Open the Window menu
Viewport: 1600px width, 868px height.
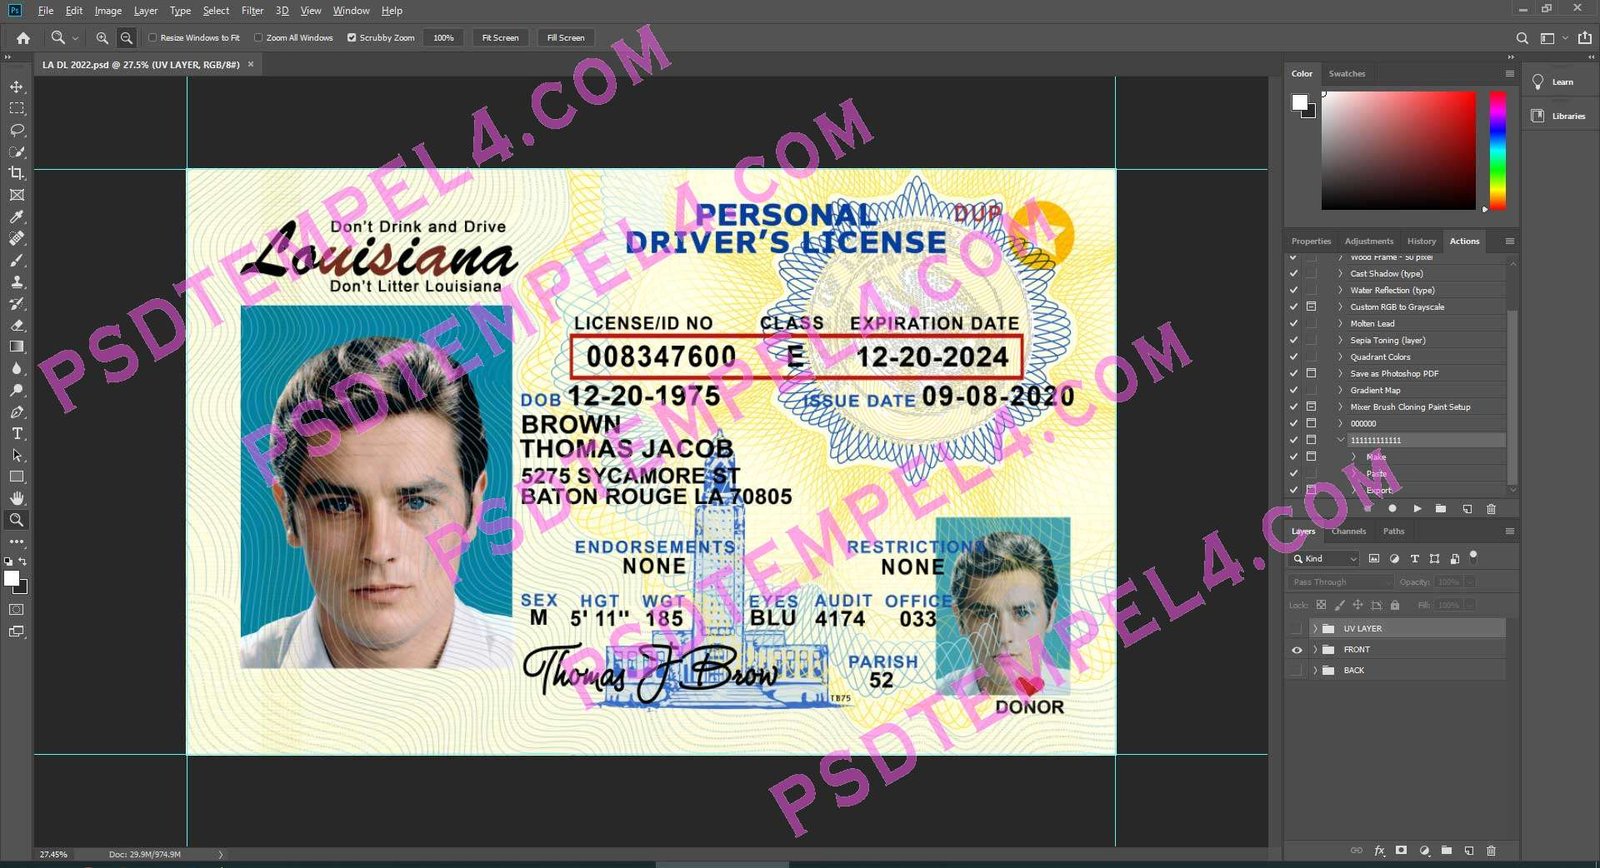click(x=351, y=11)
